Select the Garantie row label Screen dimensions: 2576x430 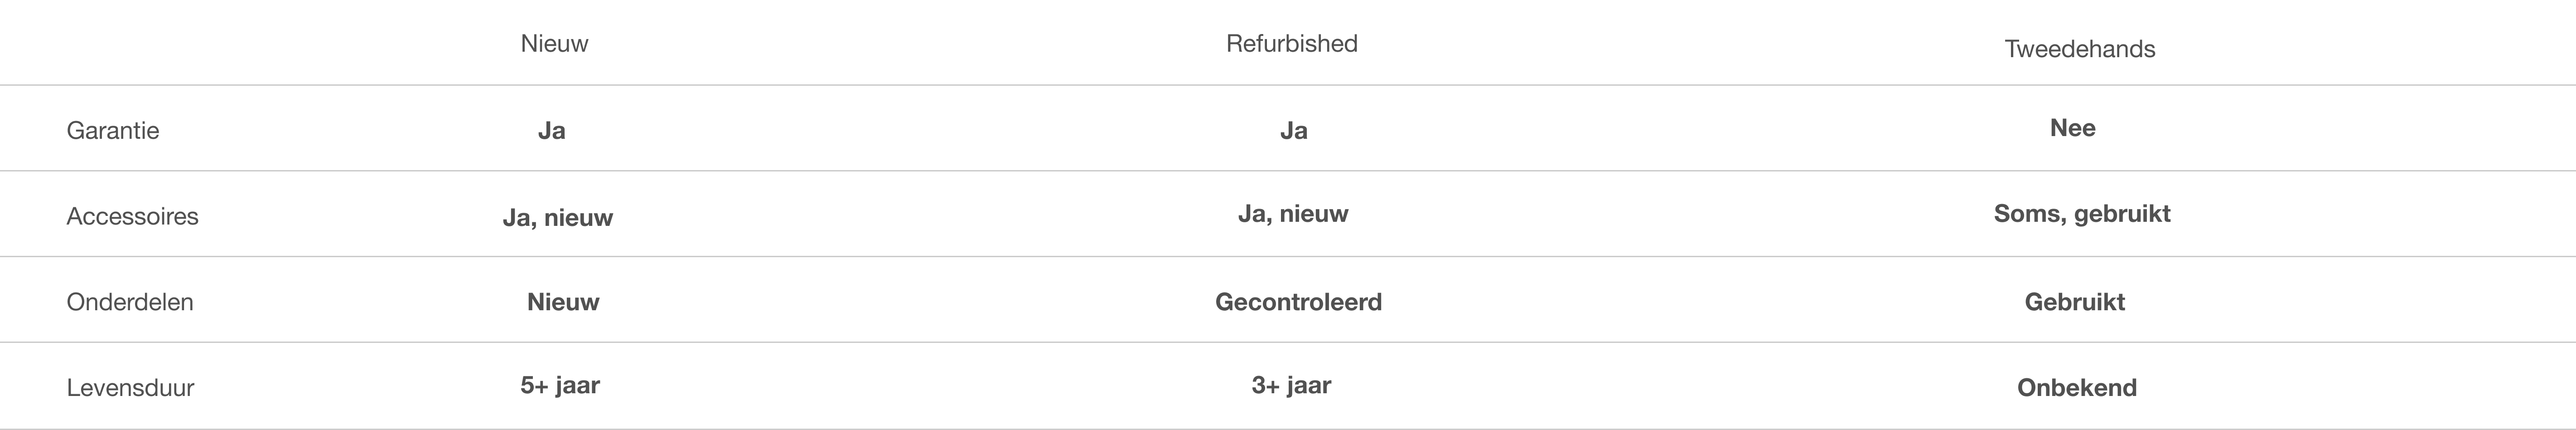point(113,131)
